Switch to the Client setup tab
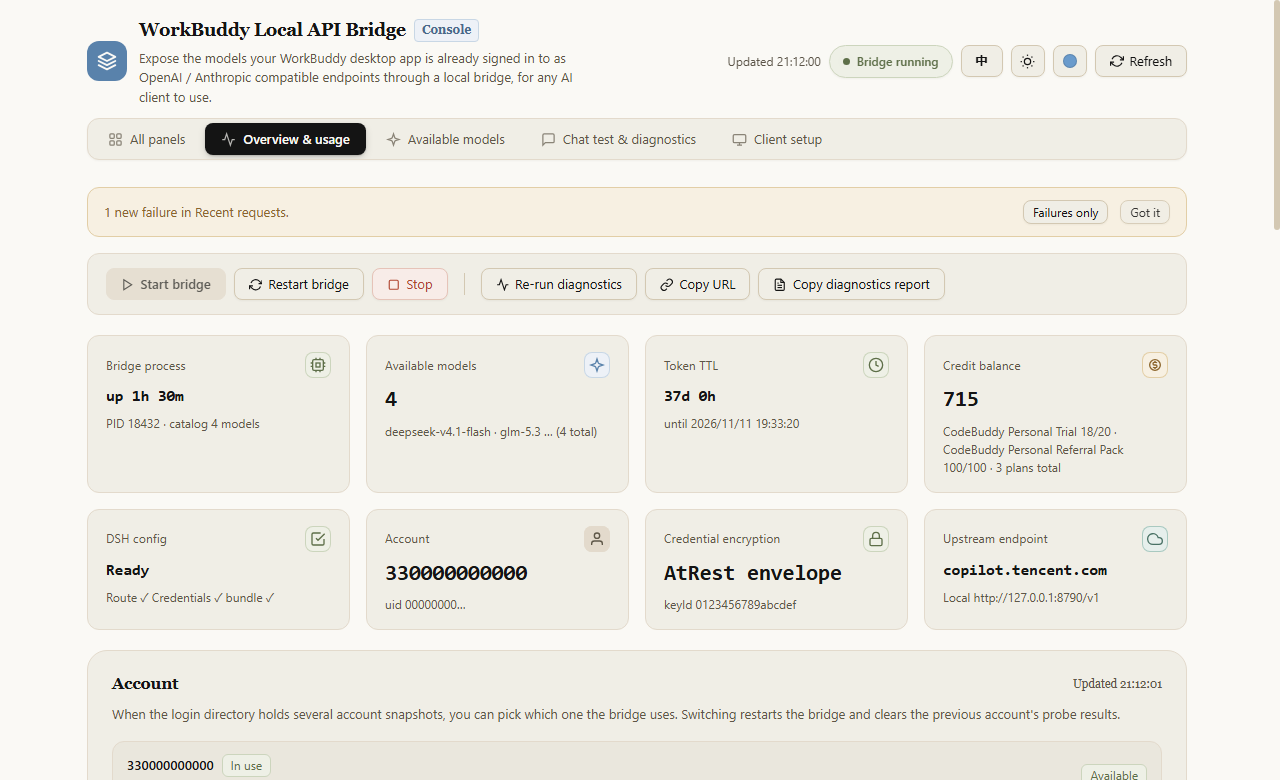 click(x=777, y=139)
